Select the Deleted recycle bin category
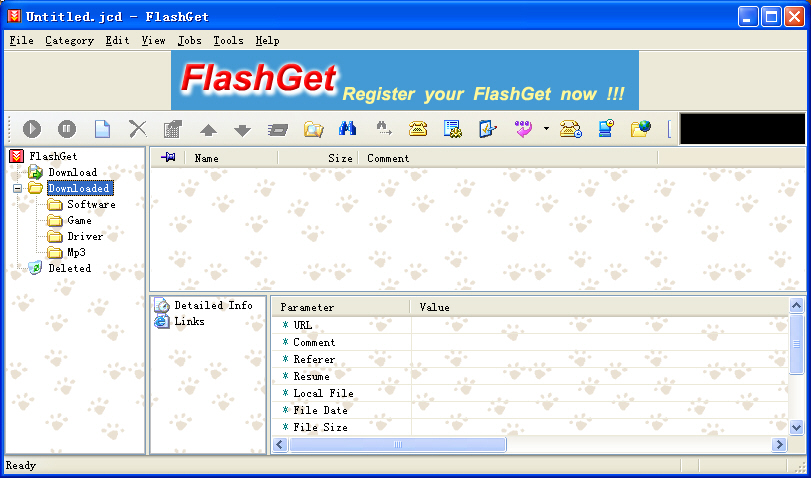The image size is (811, 478). pyautogui.click(x=69, y=268)
